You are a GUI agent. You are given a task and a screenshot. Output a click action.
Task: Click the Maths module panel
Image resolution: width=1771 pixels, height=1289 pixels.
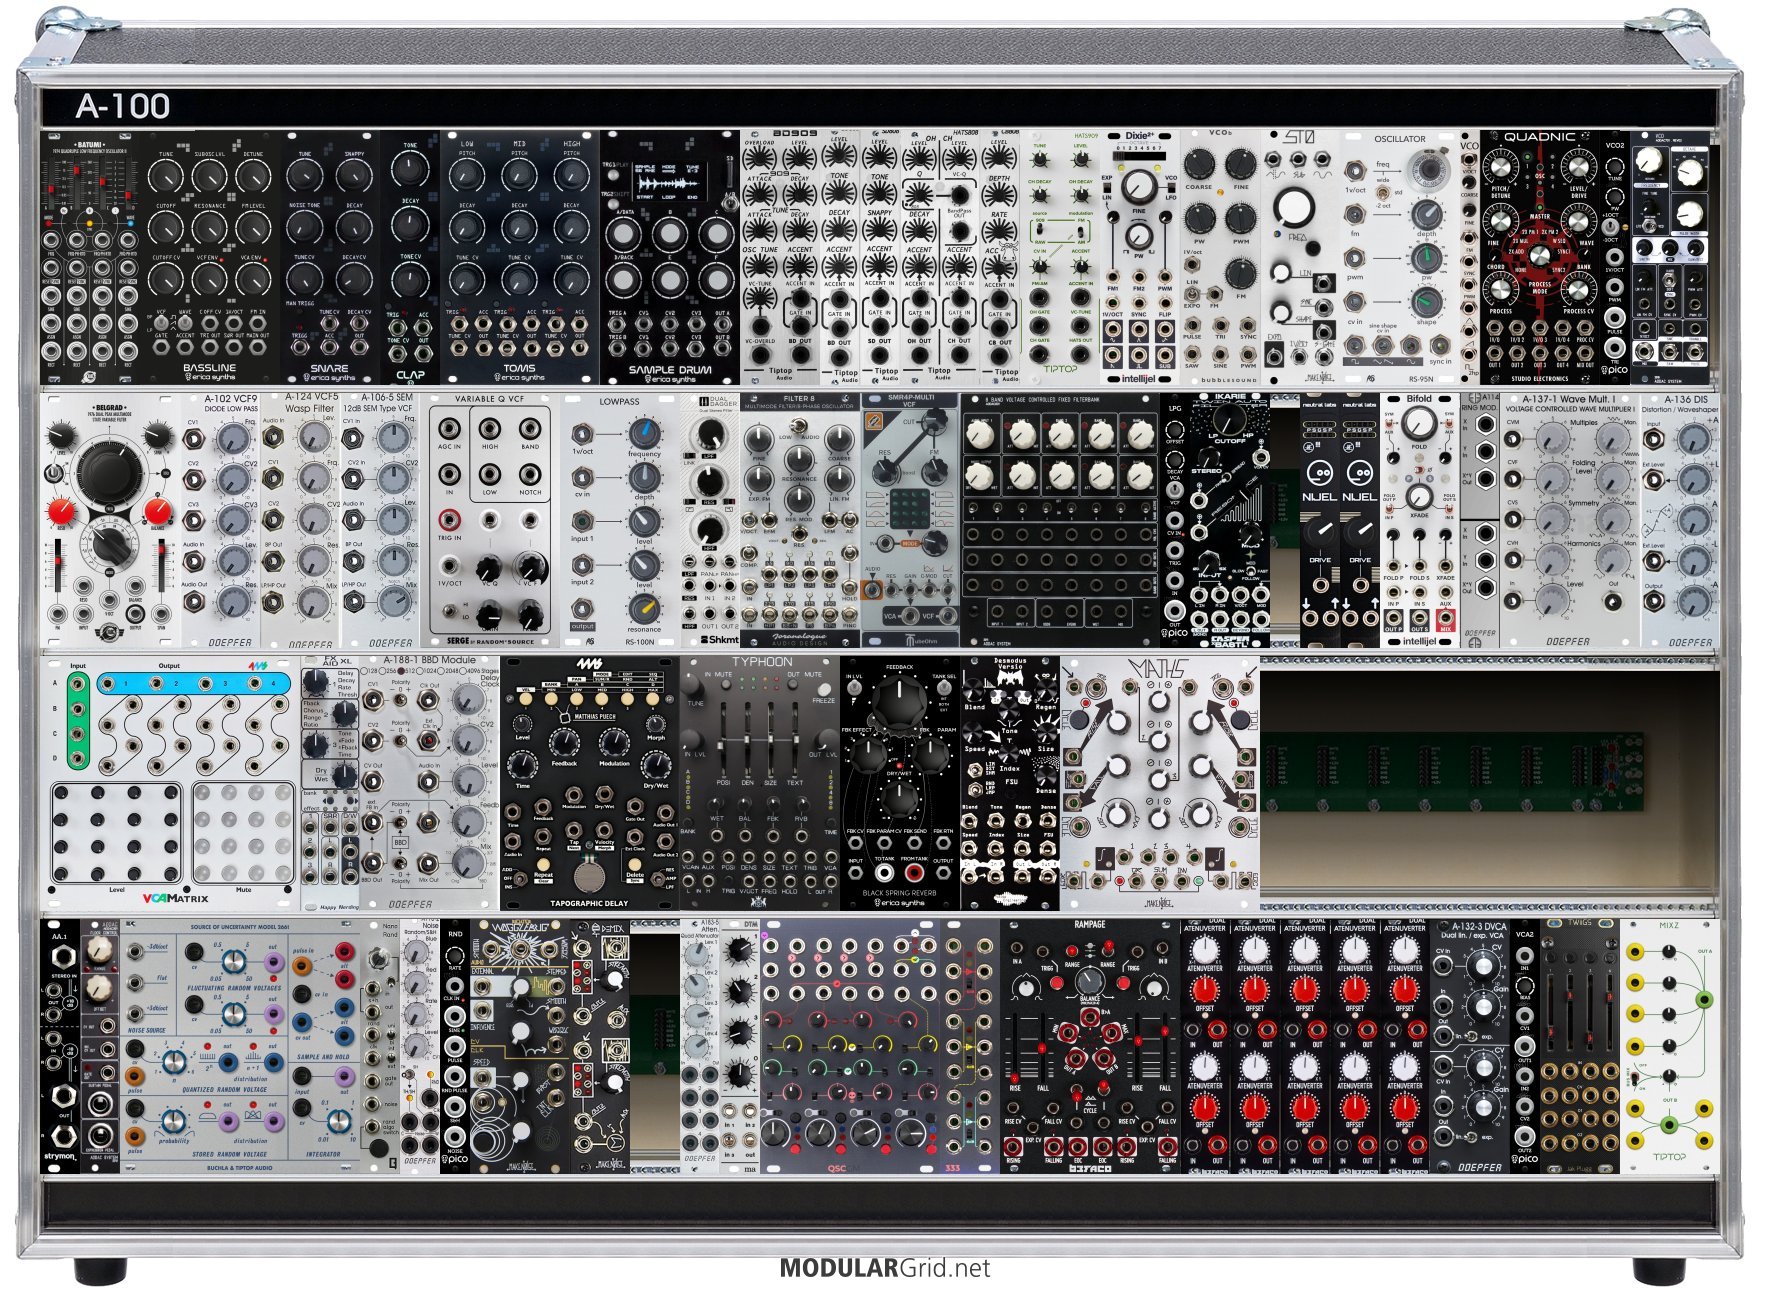[x=1159, y=782]
